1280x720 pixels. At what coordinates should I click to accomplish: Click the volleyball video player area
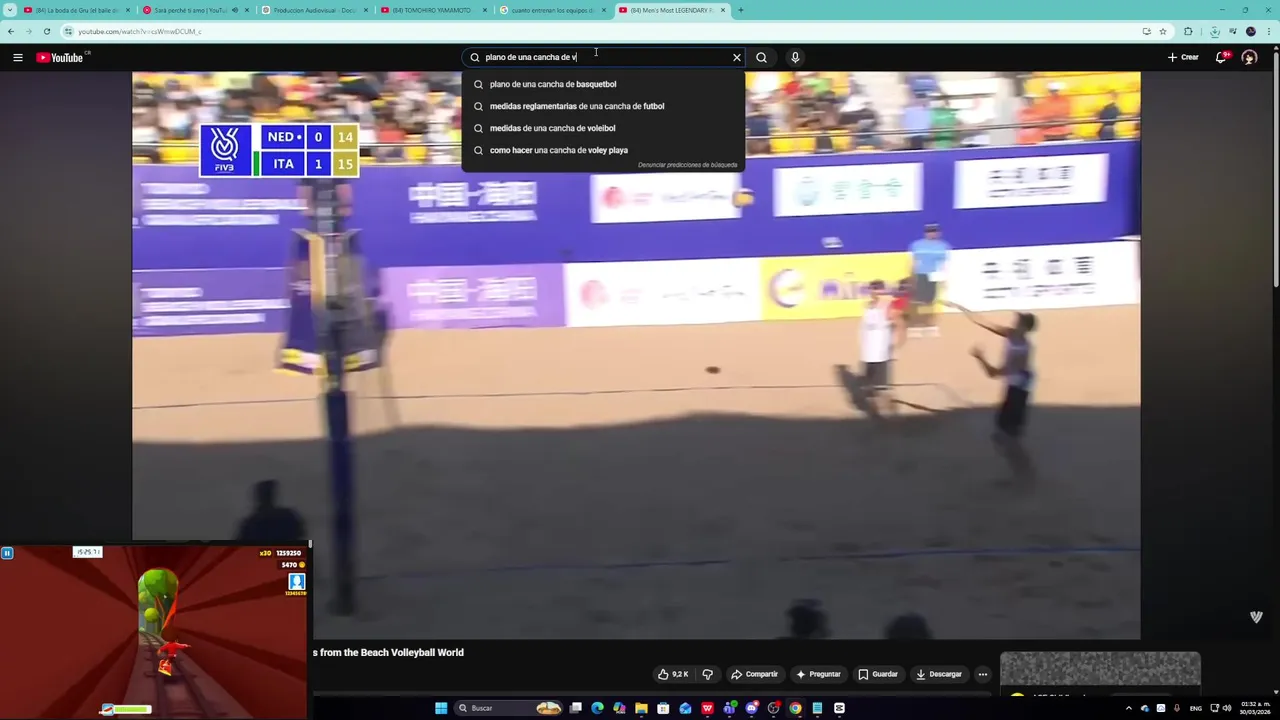coord(636,355)
